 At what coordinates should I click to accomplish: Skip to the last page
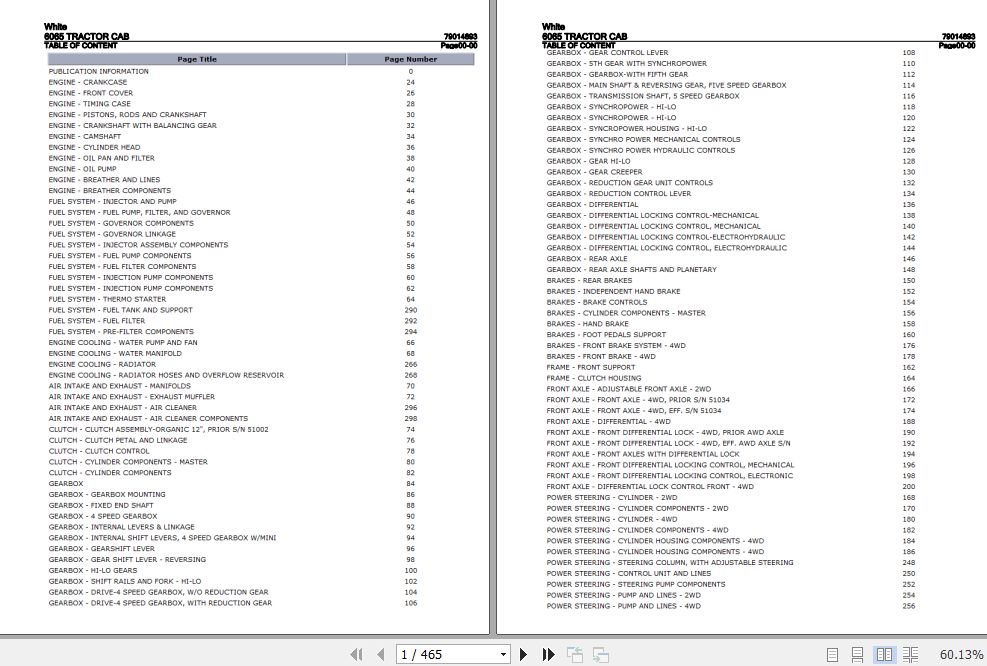548,654
